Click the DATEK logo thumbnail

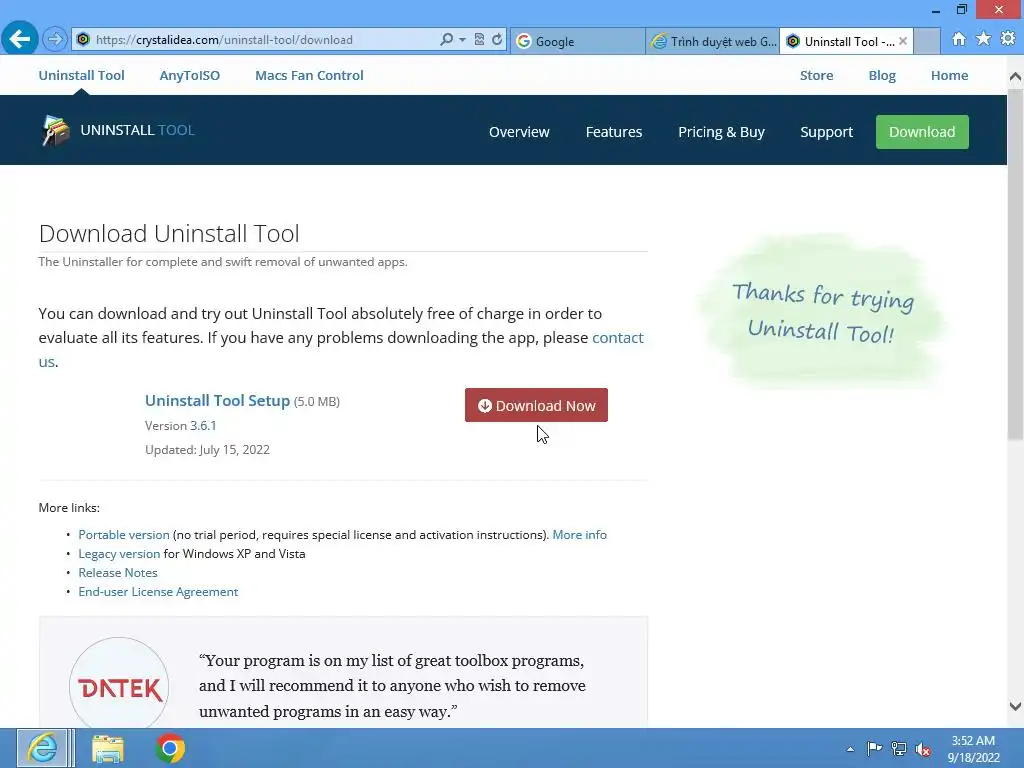click(119, 686)
